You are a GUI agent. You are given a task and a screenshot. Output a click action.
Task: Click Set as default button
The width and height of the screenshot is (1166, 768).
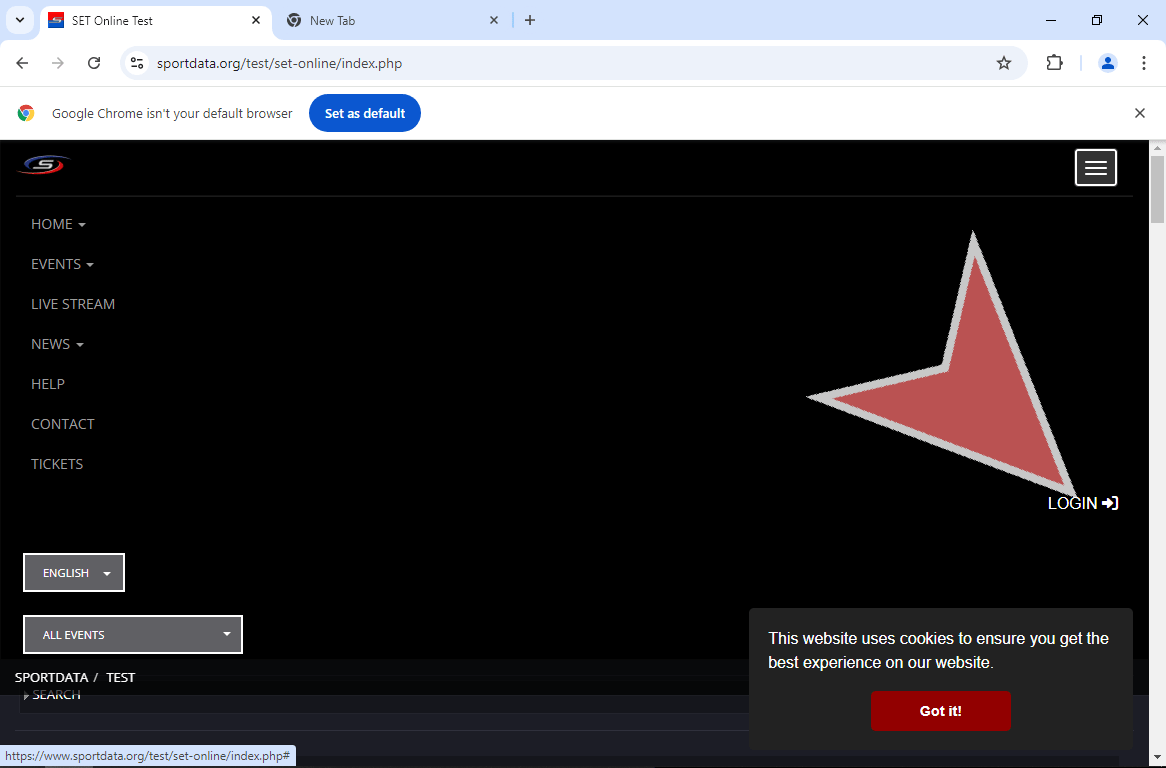coord(364,113)
